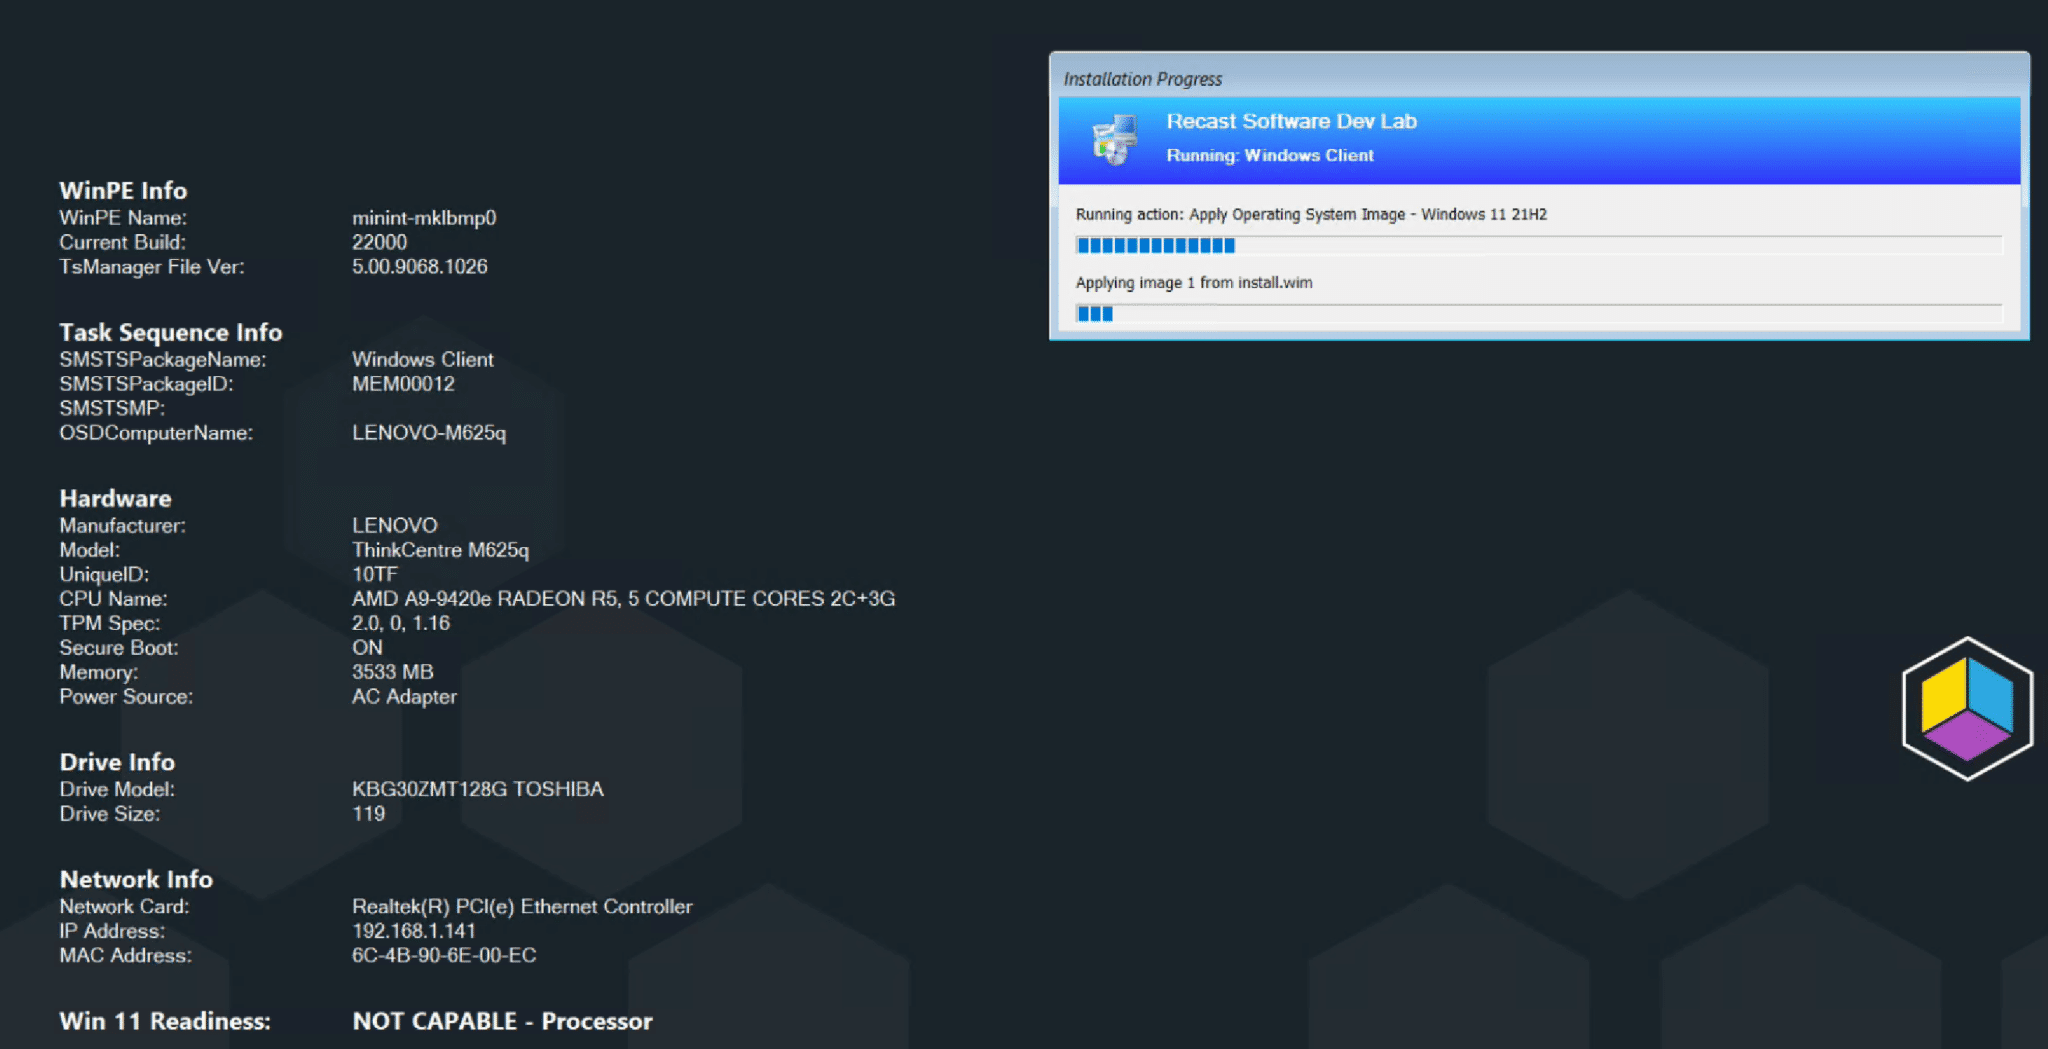The image size is (2048, 1049).
Task: Click the 'Drive Info' section heading
Action: pos(117,762)
